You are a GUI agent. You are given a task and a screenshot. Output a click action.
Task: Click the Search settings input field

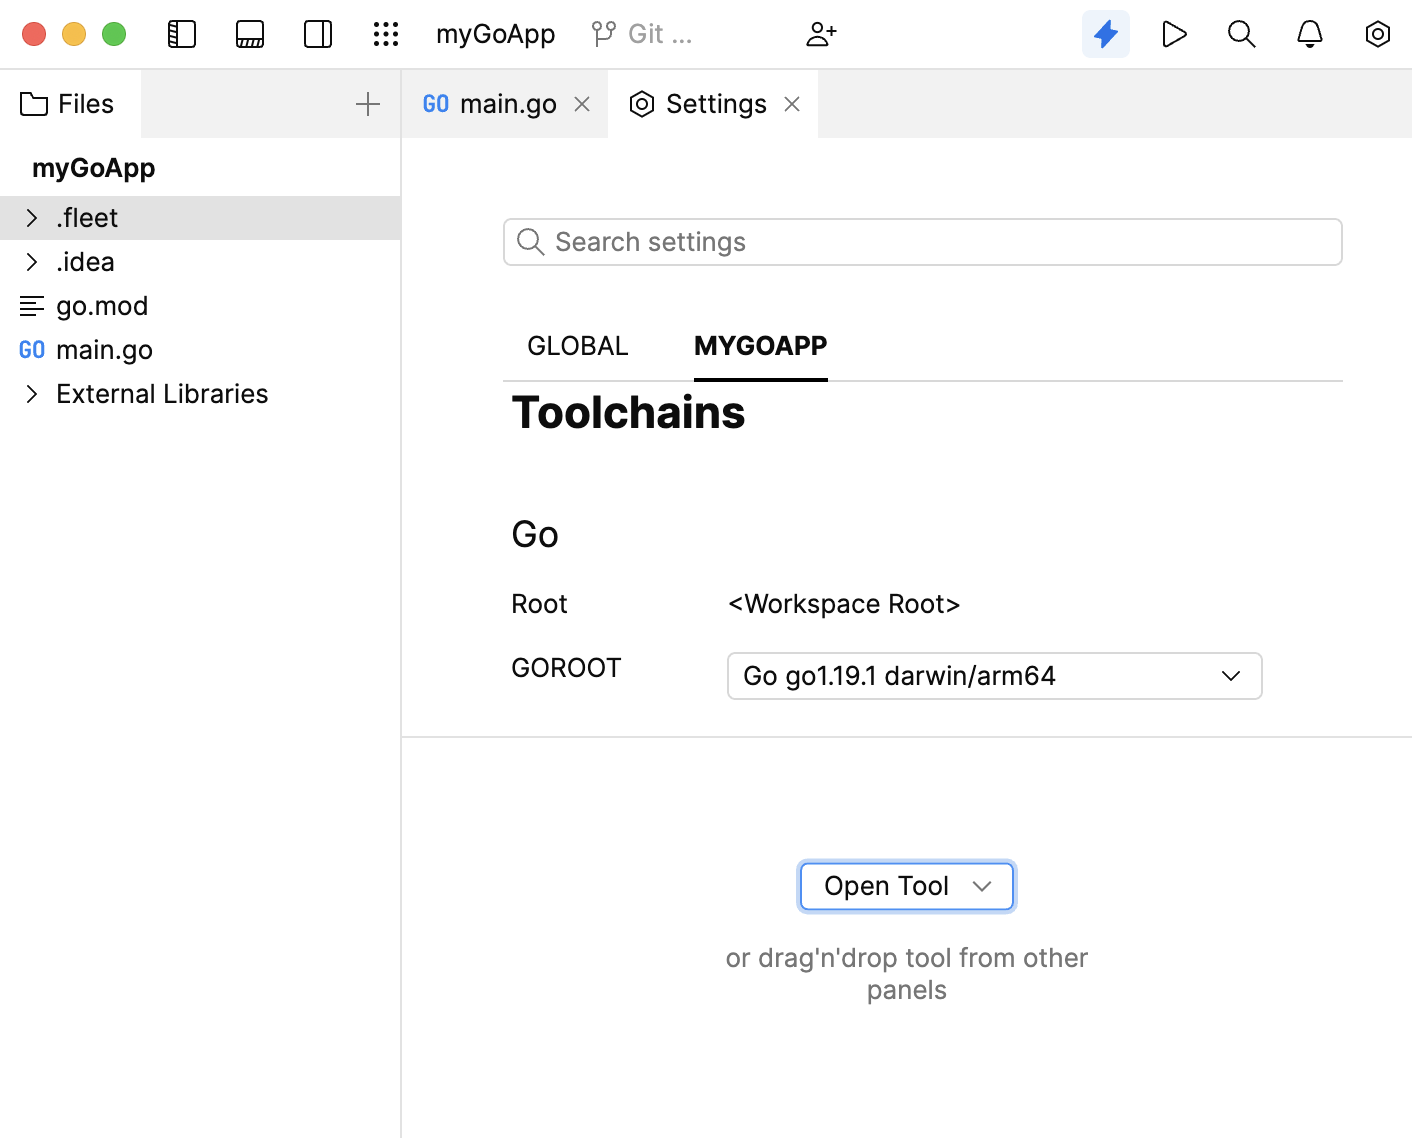pyautogui.click(x=922, y=242)
